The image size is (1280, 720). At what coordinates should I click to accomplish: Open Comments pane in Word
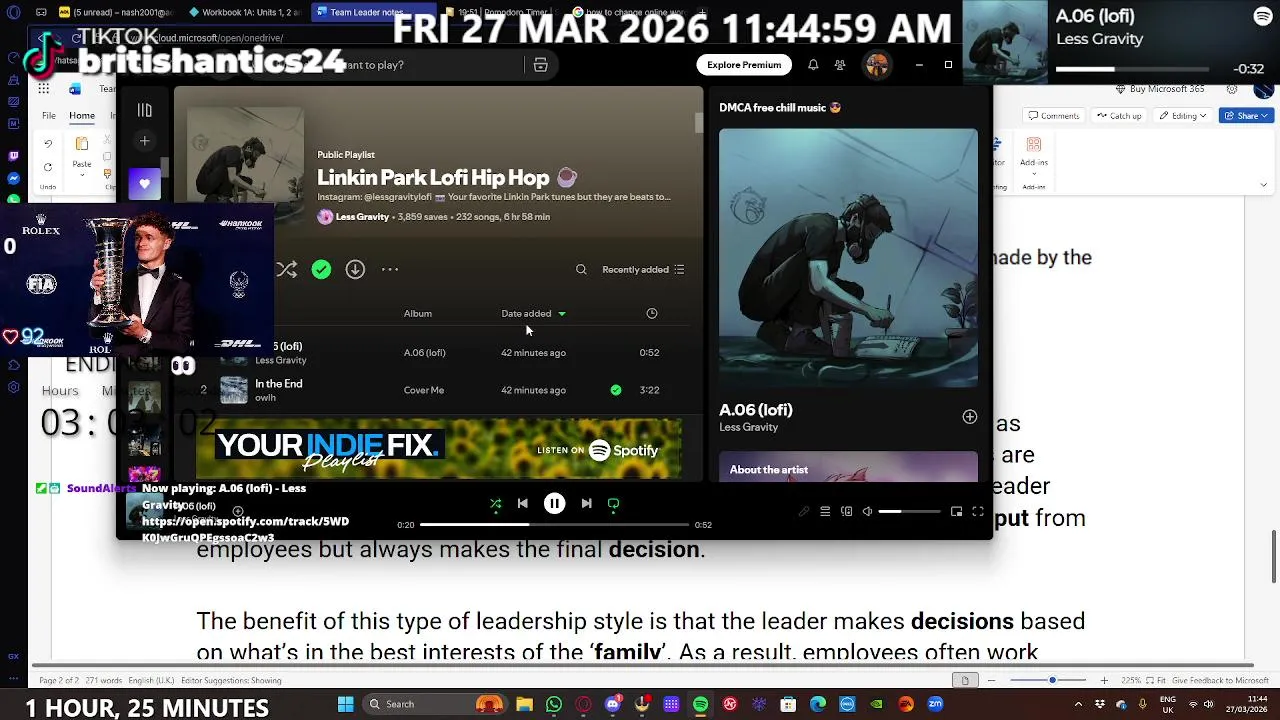1054,116
